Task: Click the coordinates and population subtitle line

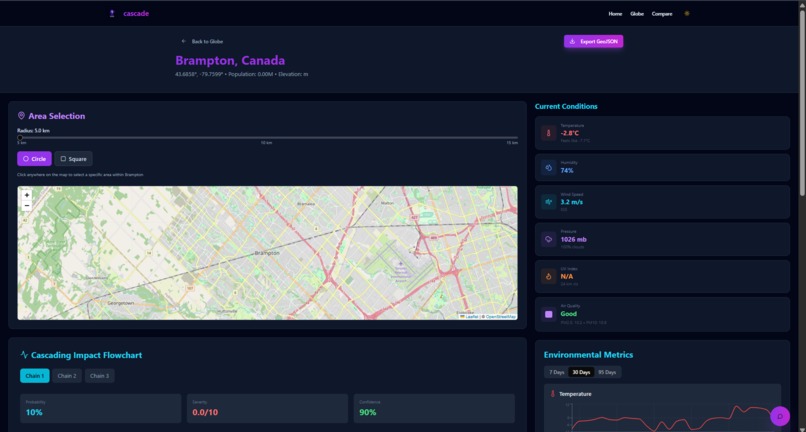Action: (x=242, y=75)
